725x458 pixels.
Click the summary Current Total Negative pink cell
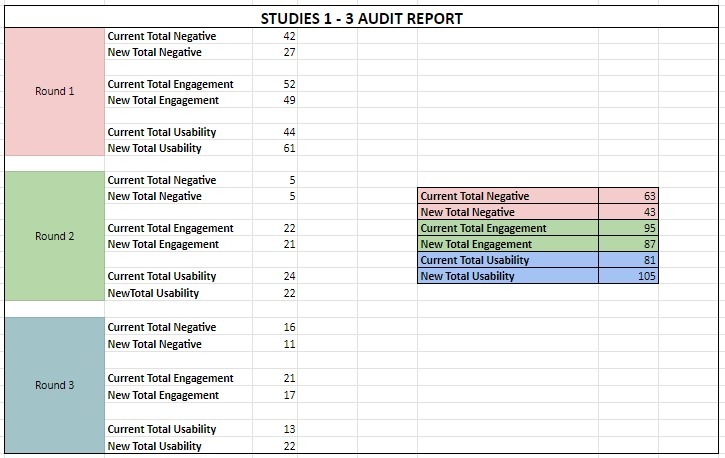tap(507, 196)
